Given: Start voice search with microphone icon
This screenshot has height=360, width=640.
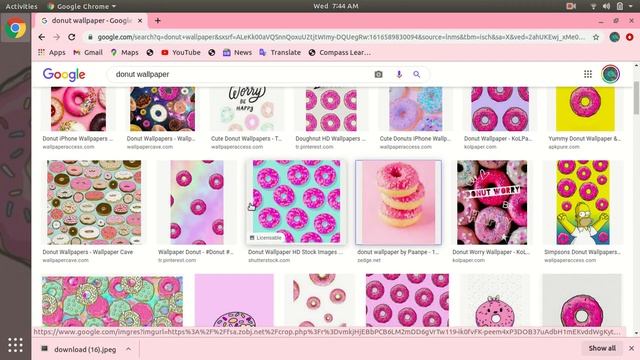Looking at the screenshot, I should (x=399, y=74).
